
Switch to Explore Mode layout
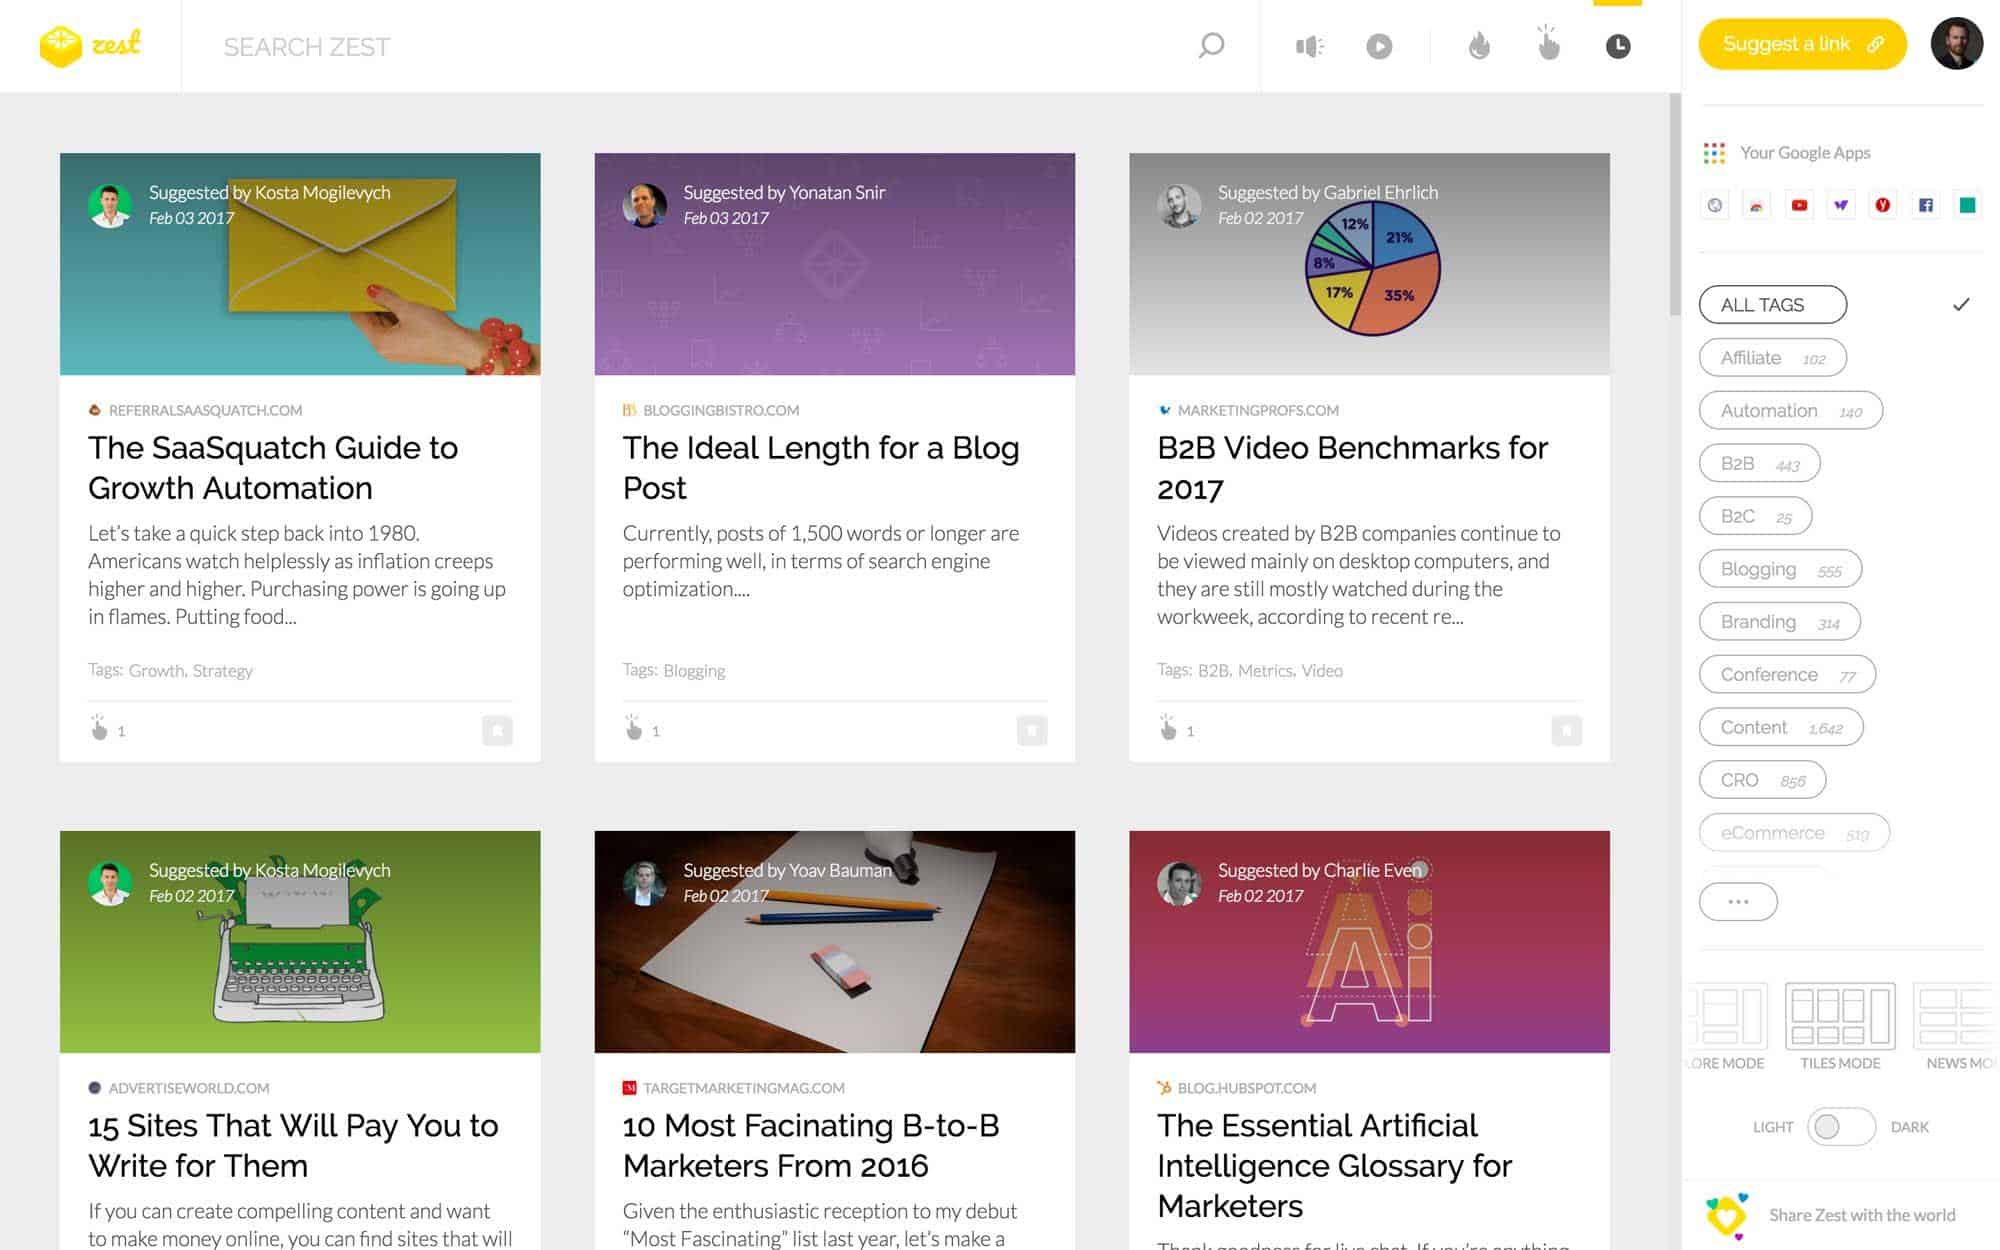click(x=1727, y=1027)
